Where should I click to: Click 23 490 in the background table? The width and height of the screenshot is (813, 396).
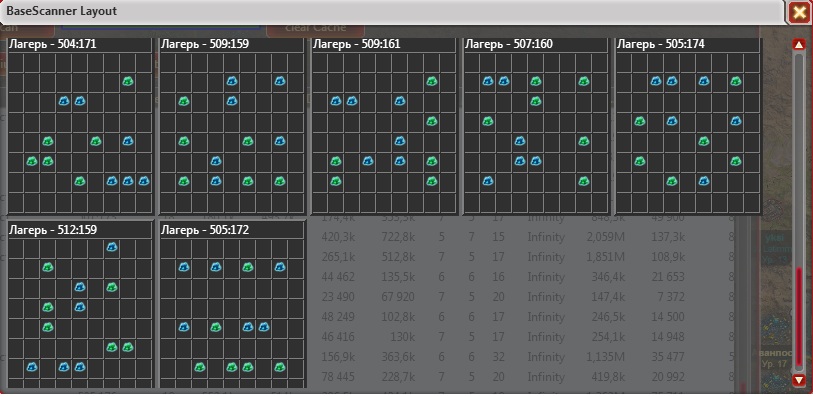[338, 298]
